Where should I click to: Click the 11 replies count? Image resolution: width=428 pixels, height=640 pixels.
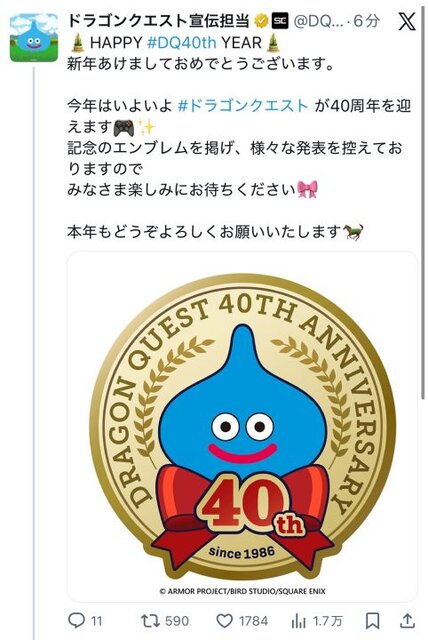[x=96, y=621]
